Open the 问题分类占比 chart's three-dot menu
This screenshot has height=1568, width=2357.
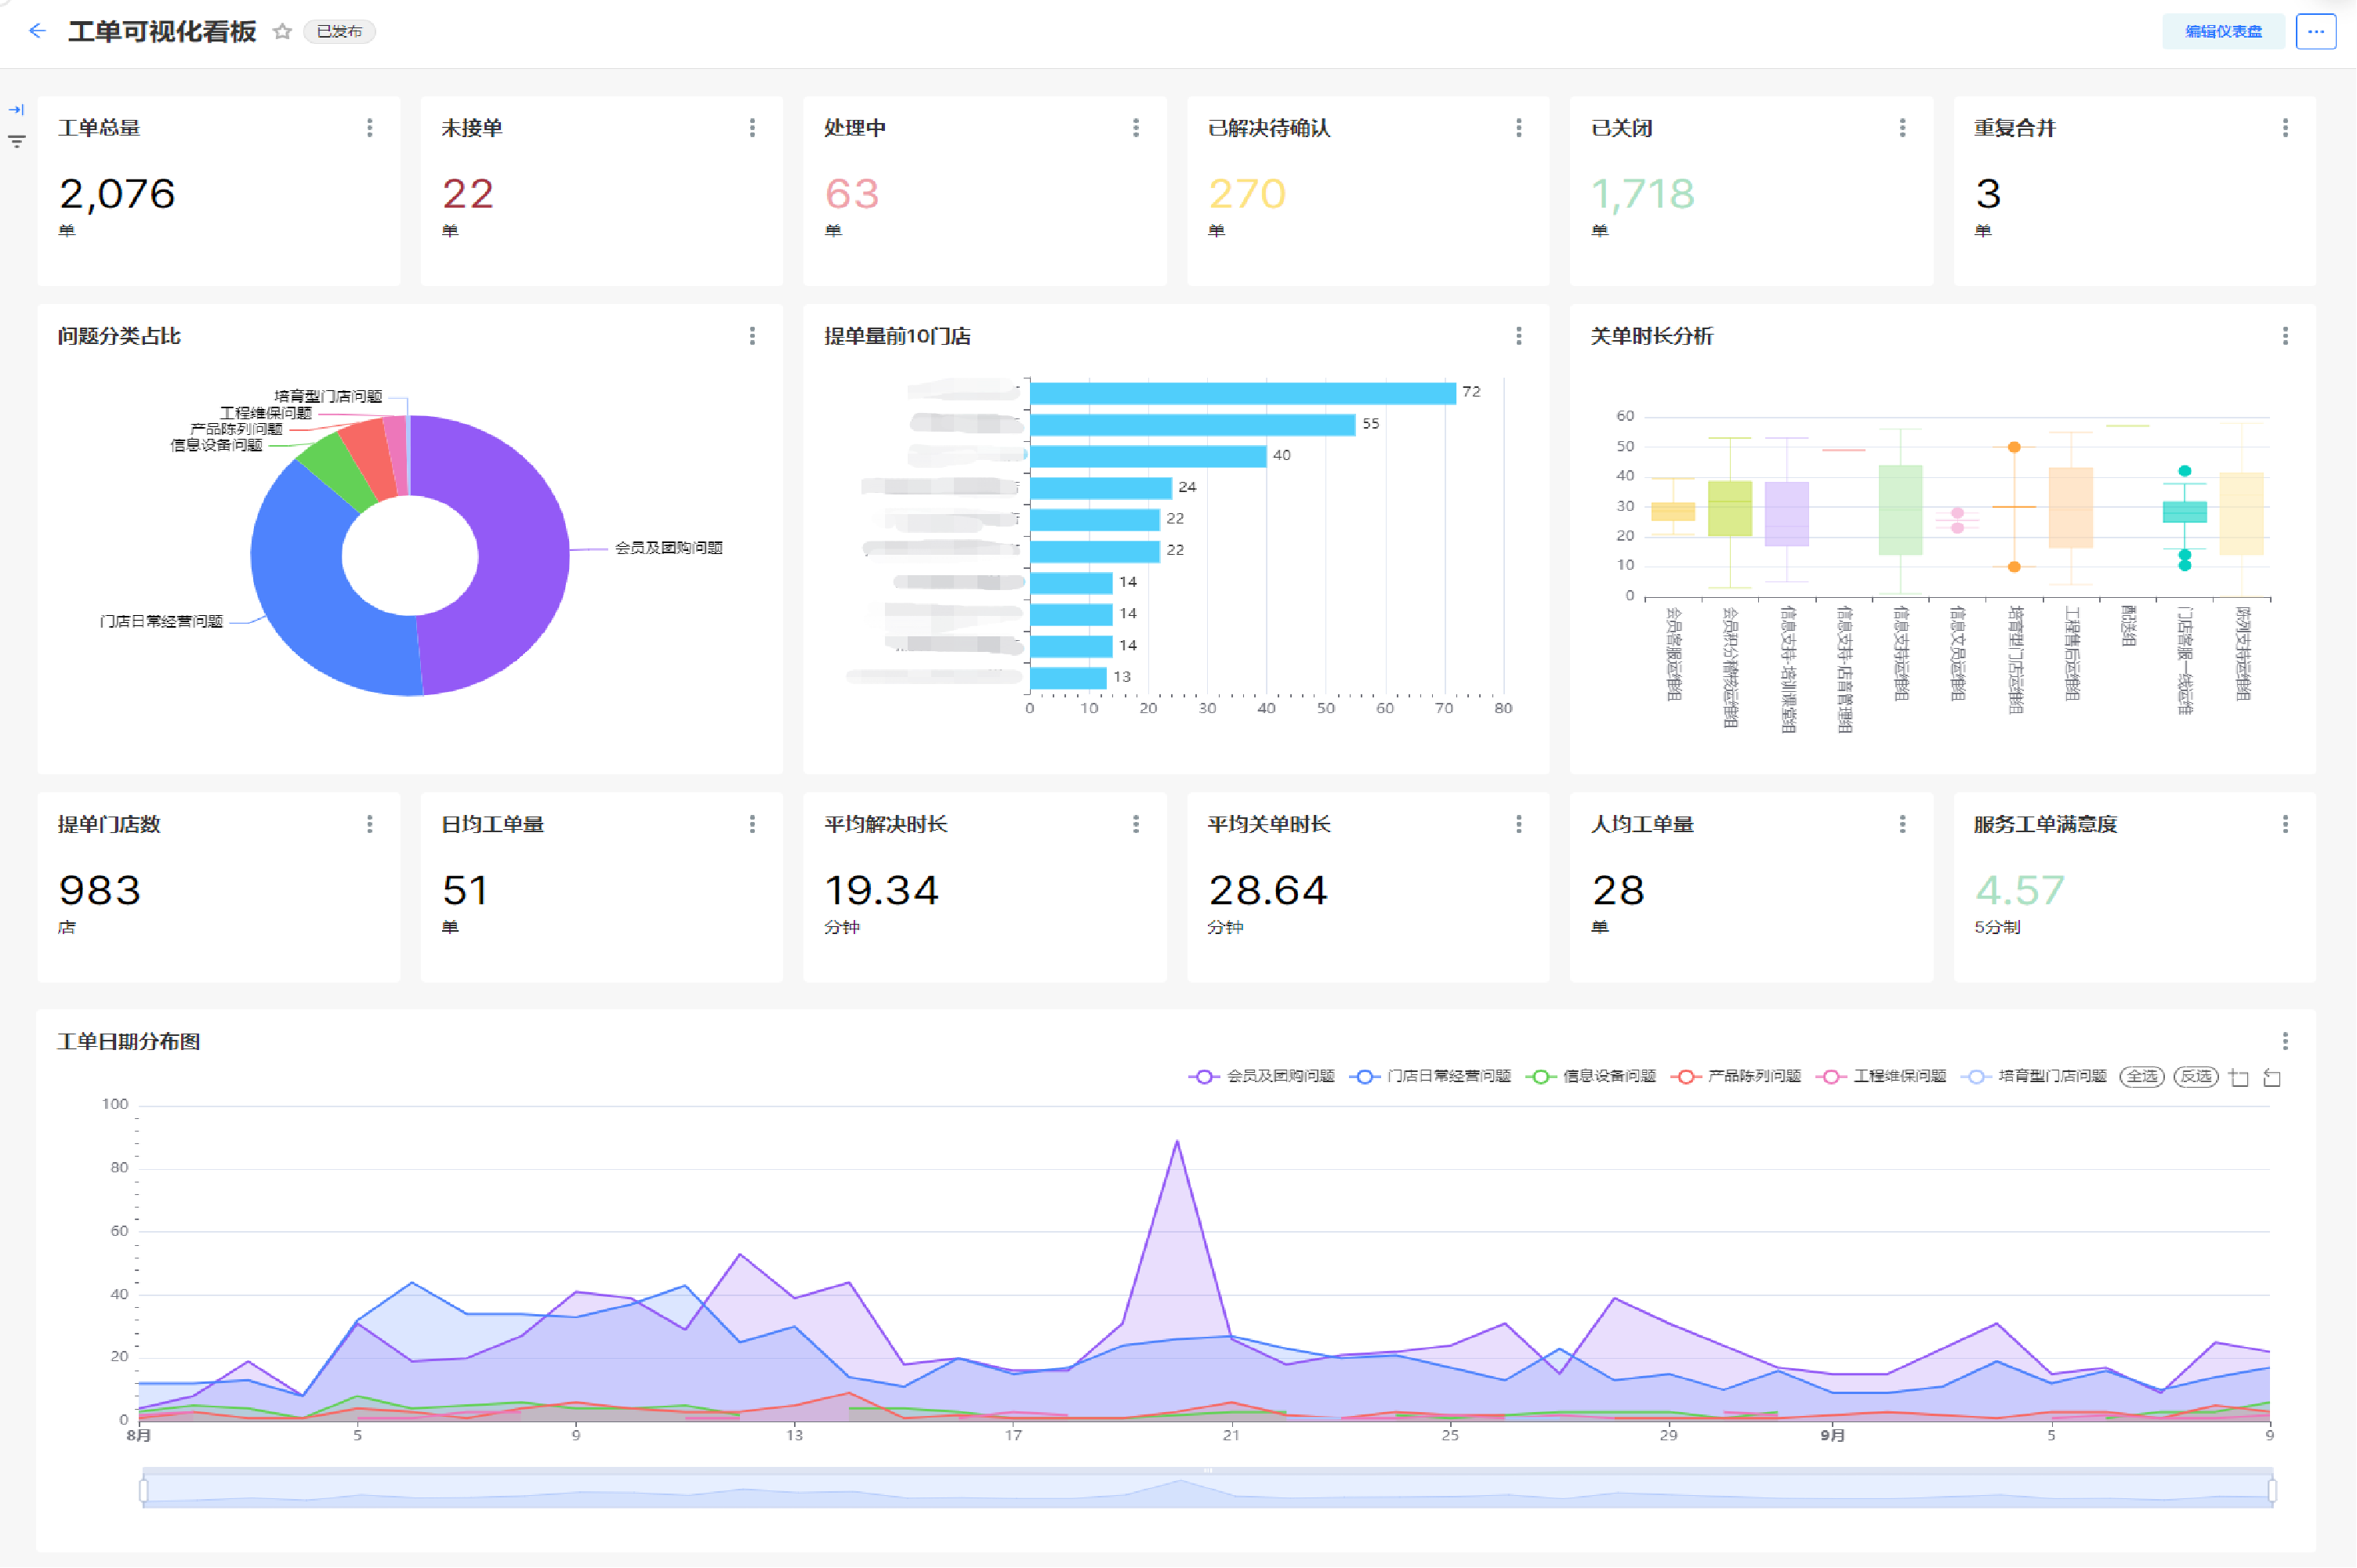tap(752, 336)
